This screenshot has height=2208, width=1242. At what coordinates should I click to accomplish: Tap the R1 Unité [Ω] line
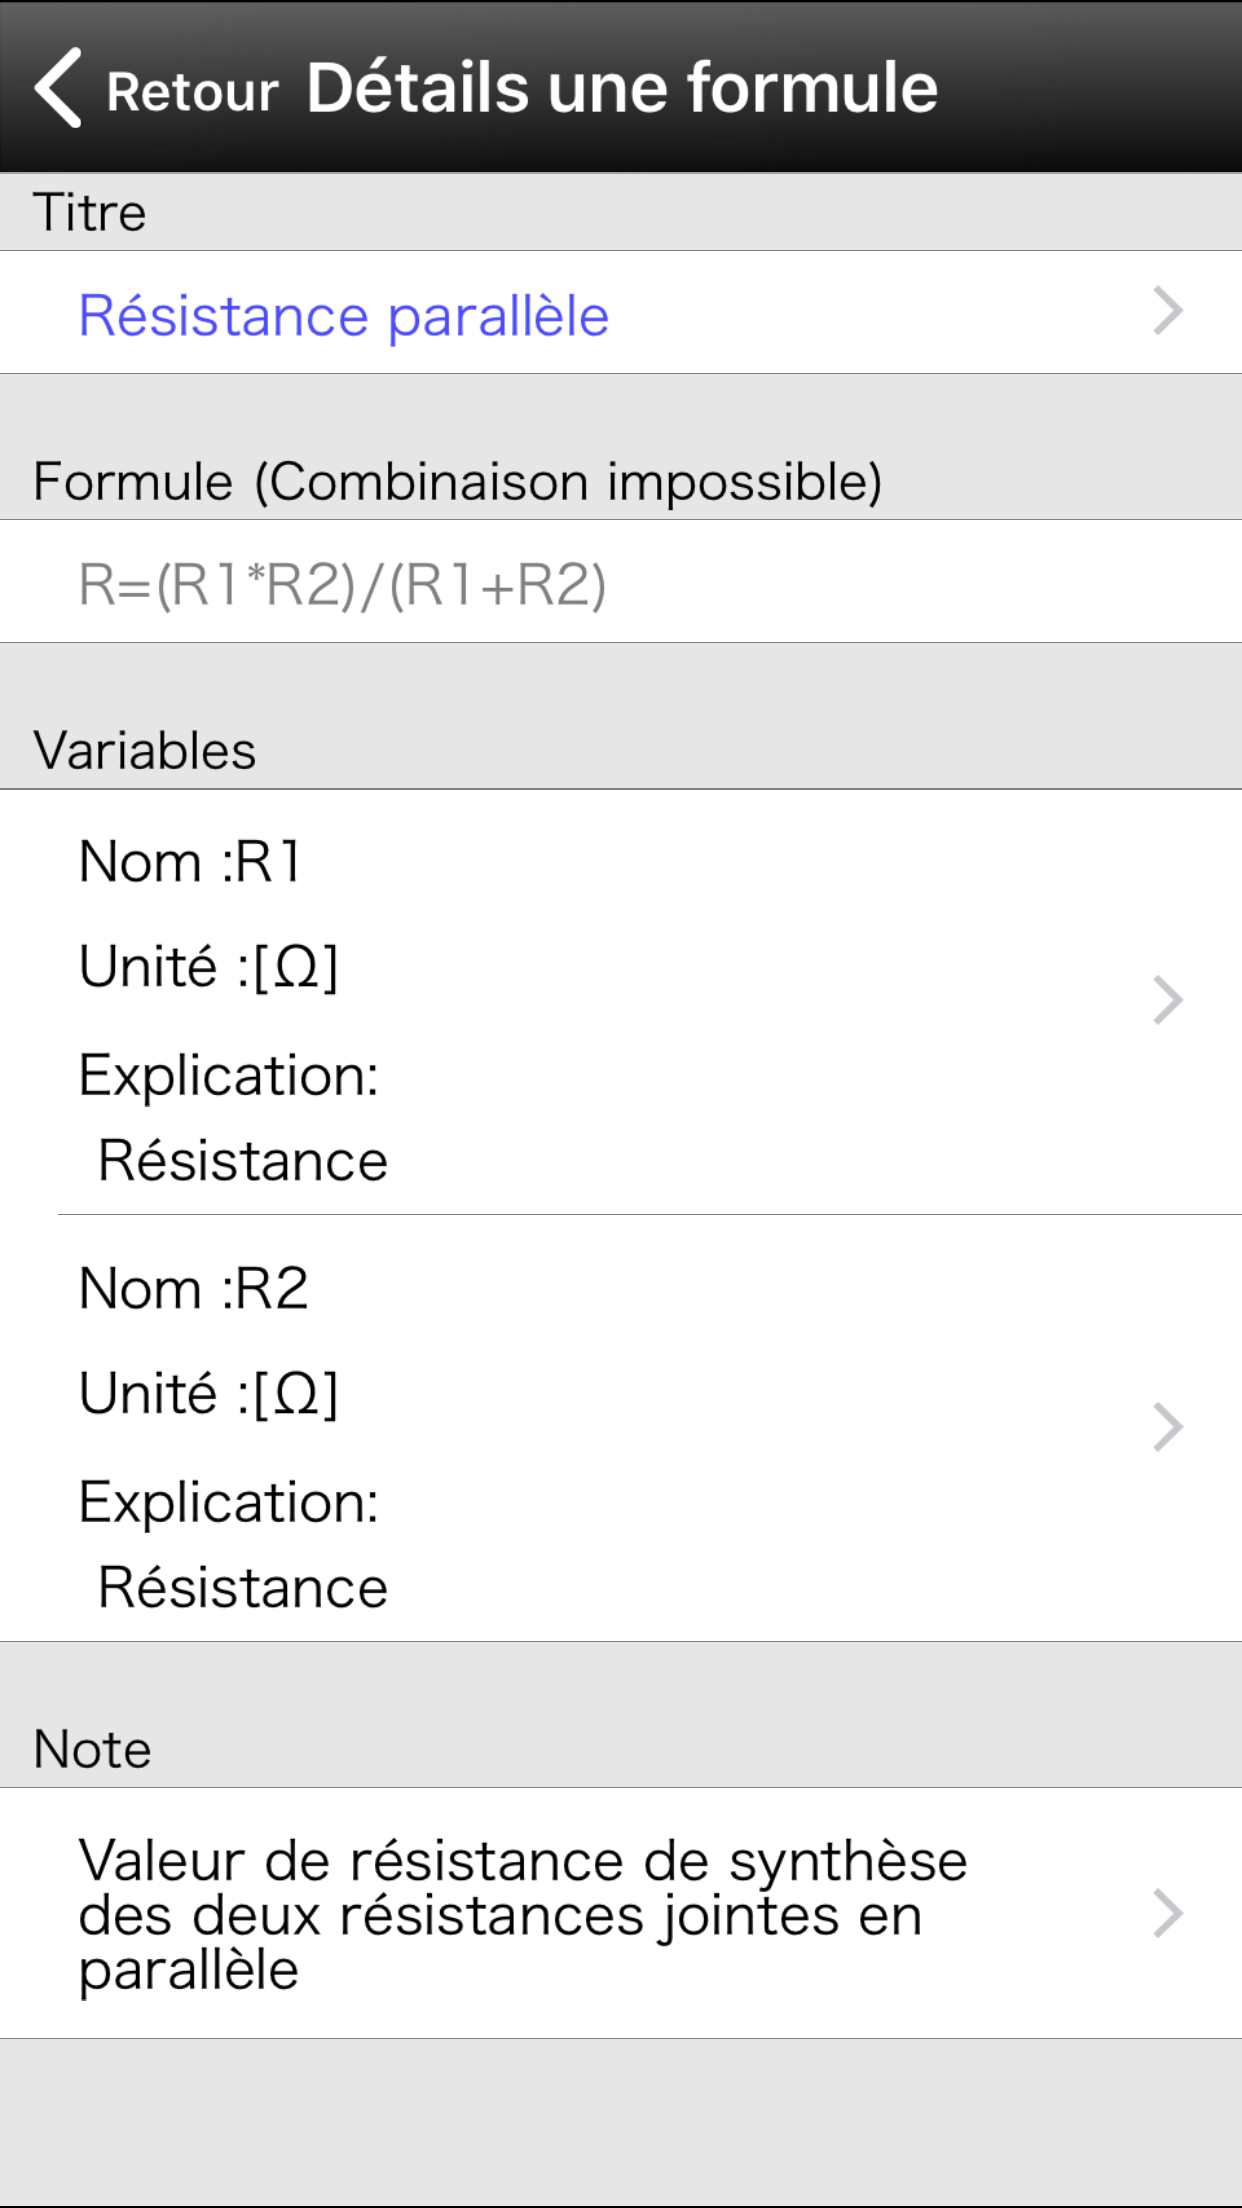tap(209, 967)
